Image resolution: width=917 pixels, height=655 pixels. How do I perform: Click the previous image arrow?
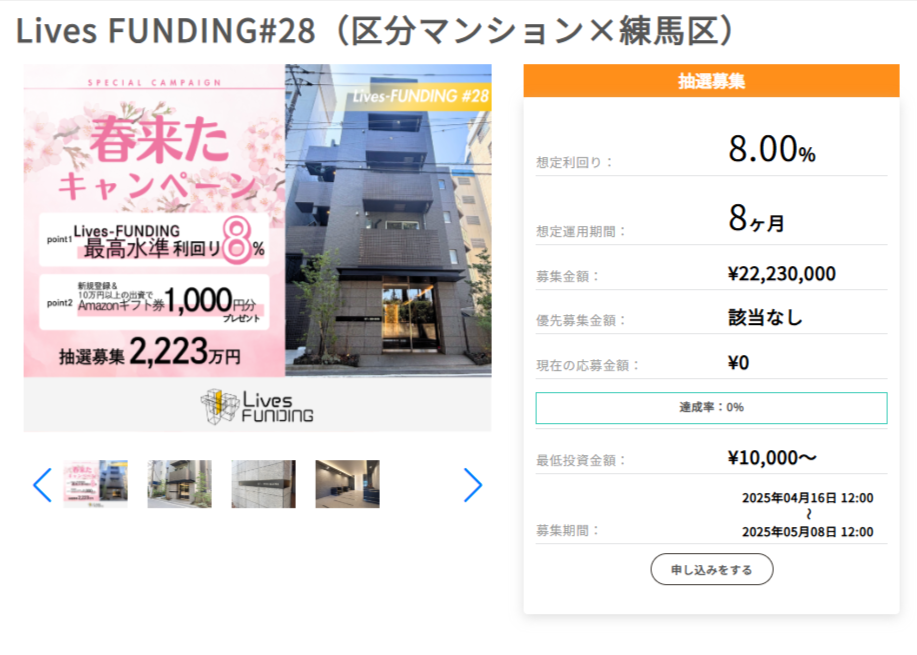point(43,485)
